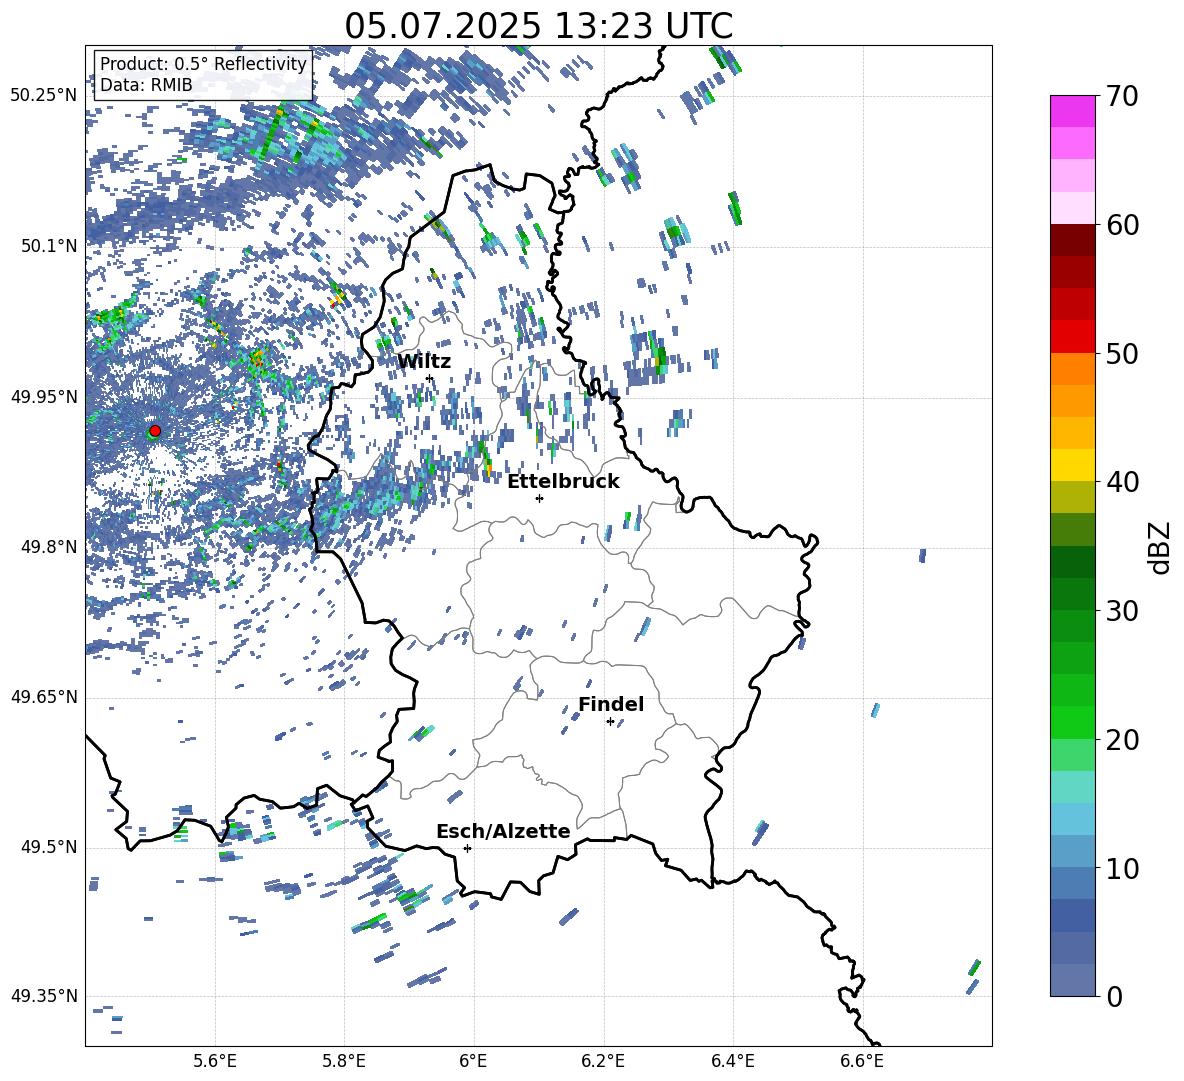This screenshot has width=1184, height=1081.
Task: Click the 5.6°E longitude label
Action: (x=215, y=1061)
